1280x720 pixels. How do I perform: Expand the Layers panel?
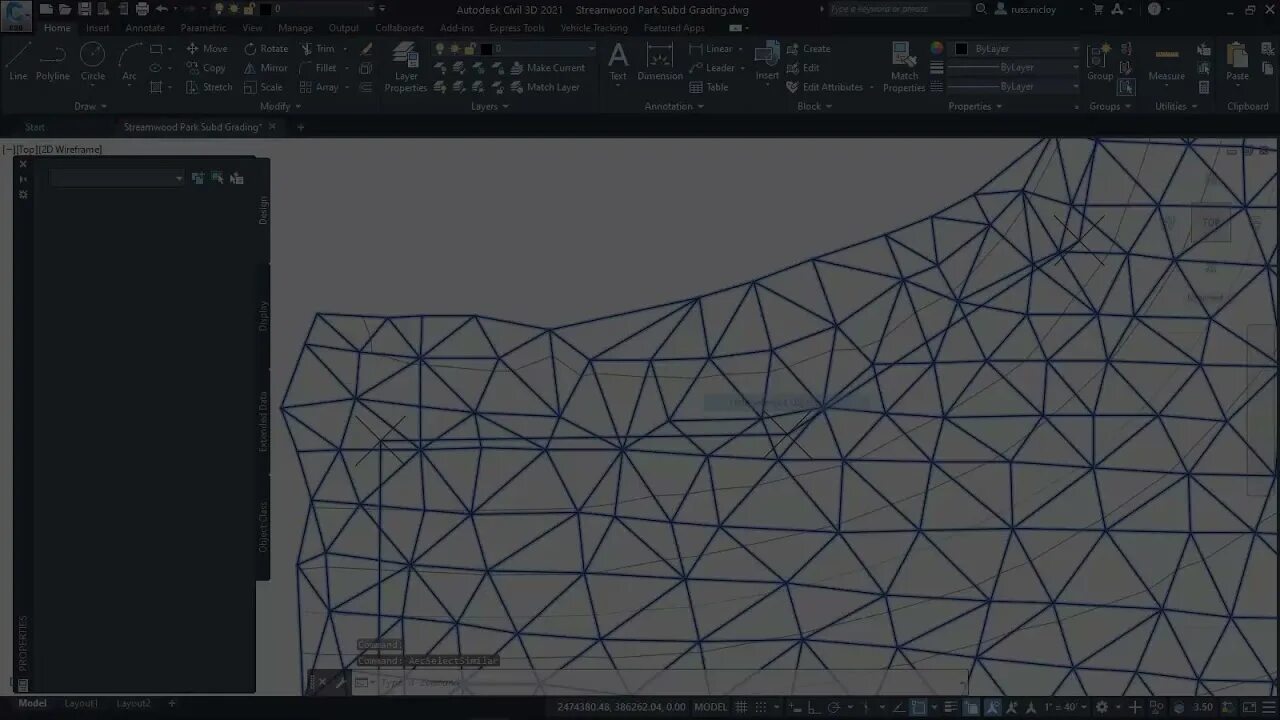pyautogui.click(x=490, y=106)
